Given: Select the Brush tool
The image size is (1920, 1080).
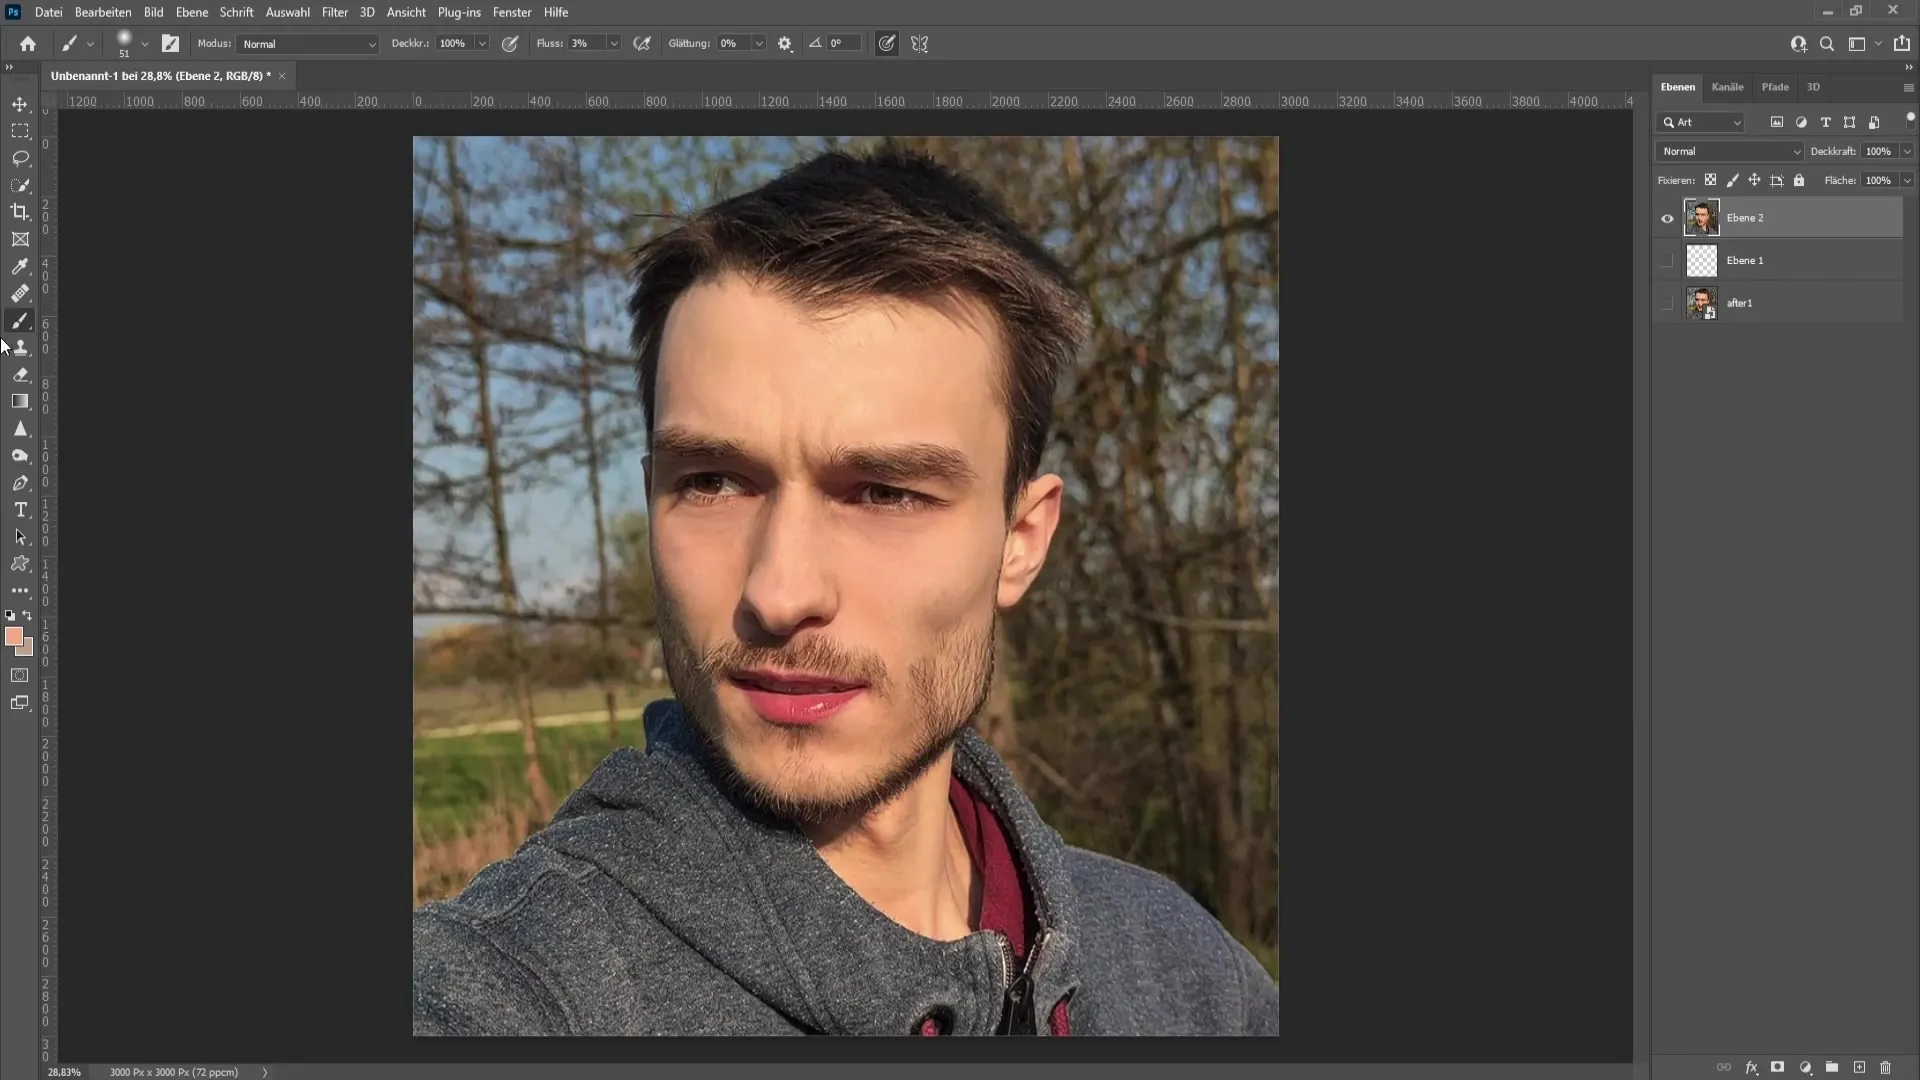Looking at the screenshot, I should [20, 320].
